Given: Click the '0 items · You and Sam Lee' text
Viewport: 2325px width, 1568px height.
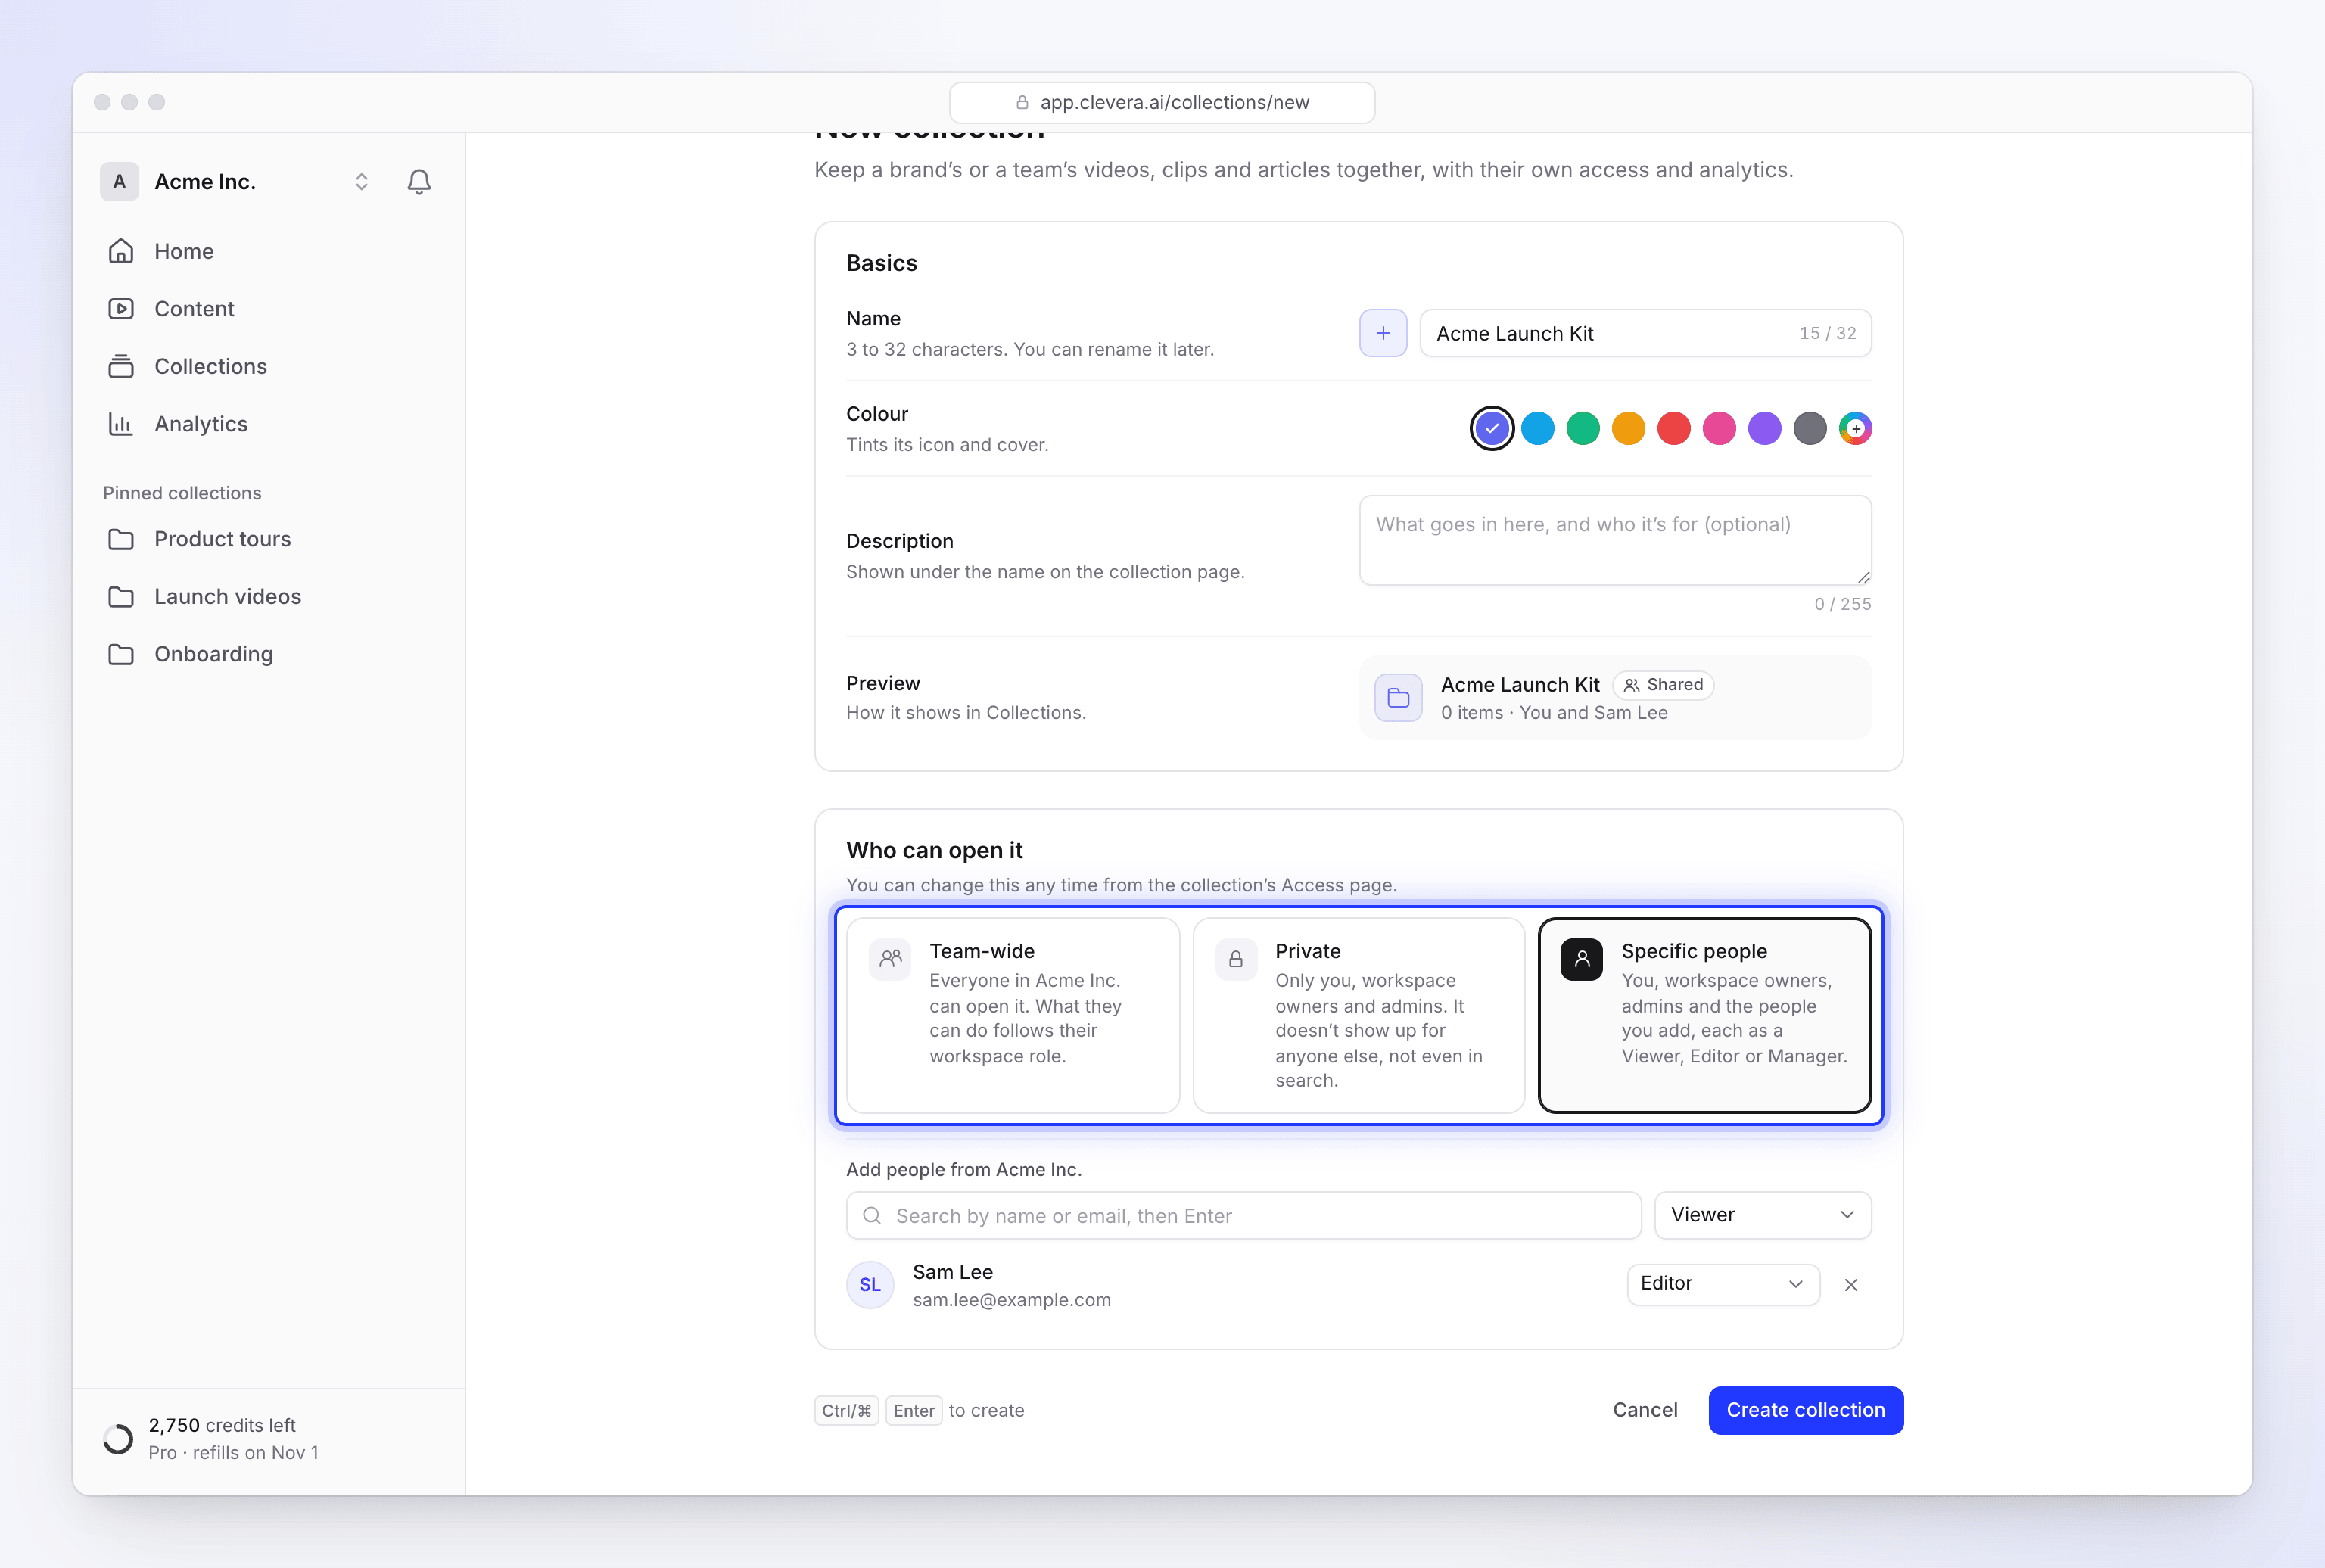Looking at the screenshot, I should click(1554, 713).
